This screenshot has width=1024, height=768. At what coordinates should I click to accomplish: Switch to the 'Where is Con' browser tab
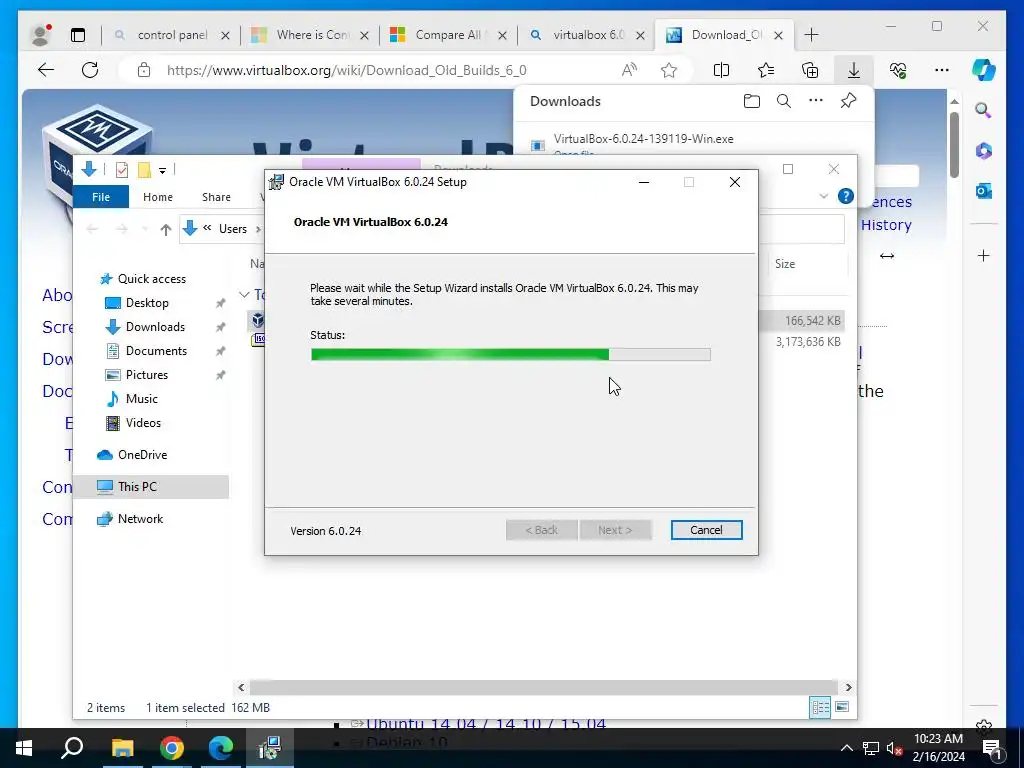tap(313, 35)
